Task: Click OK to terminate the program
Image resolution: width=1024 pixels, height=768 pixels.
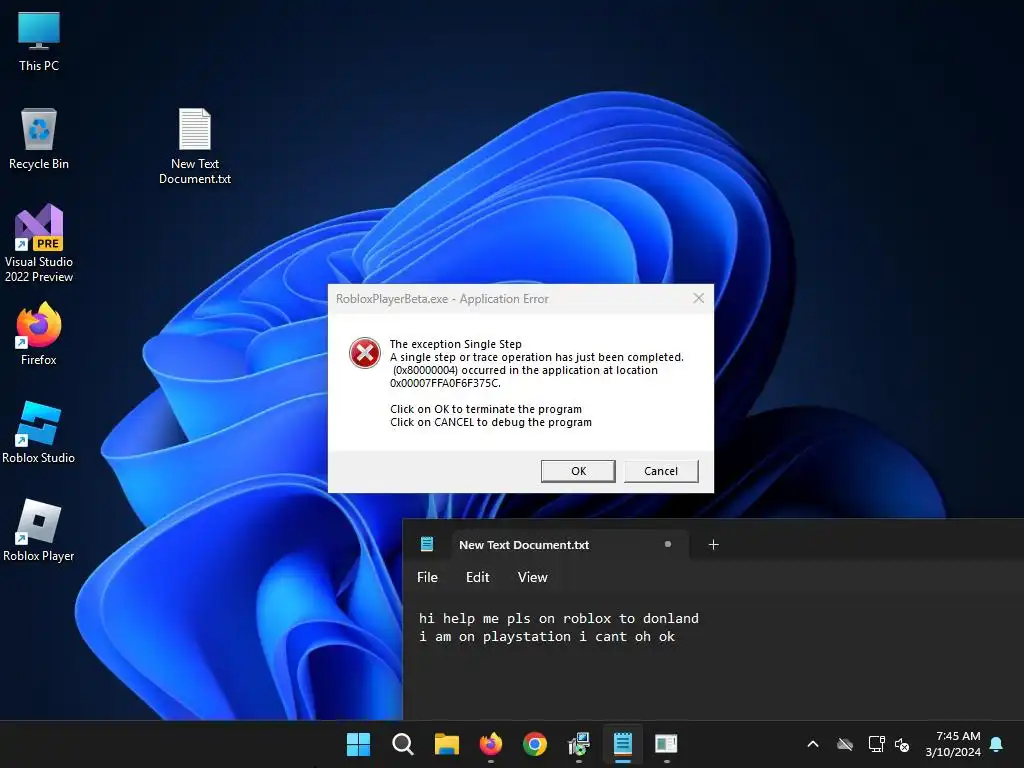Action: click(x=578, y=471)
